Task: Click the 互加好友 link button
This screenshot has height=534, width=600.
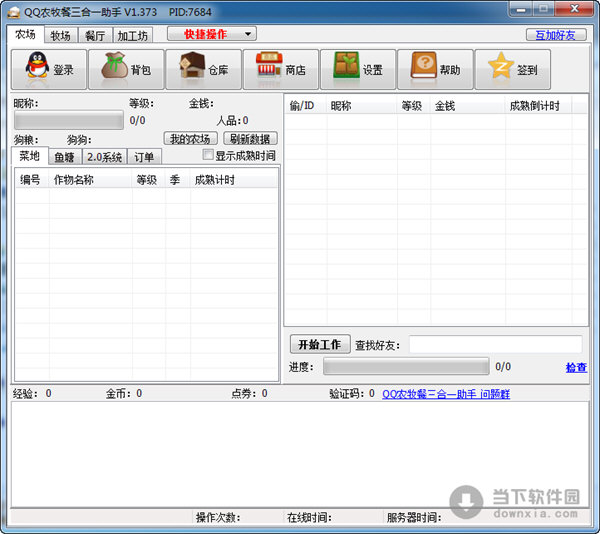Action: [x=556, y=35]
